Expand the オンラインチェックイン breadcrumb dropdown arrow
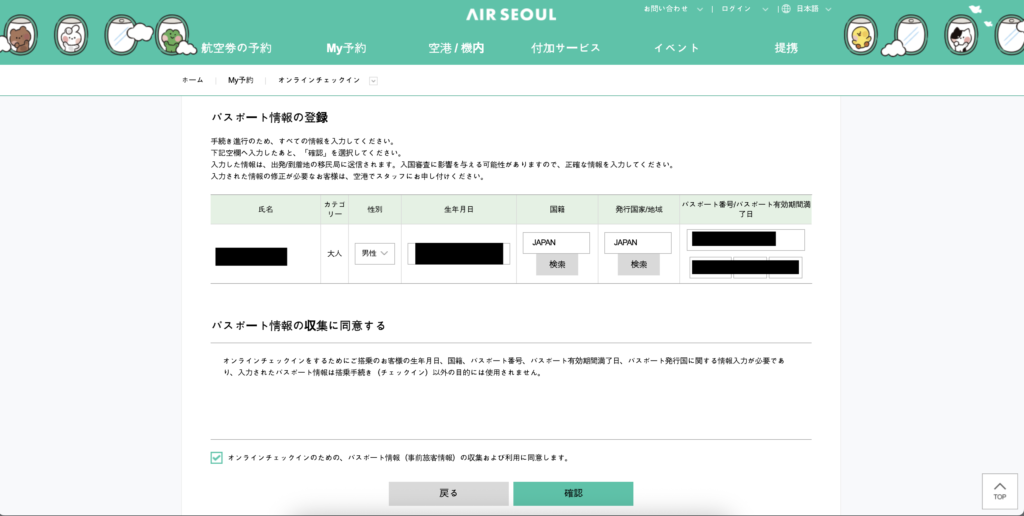1024x516 pixels. click(374, 81)
